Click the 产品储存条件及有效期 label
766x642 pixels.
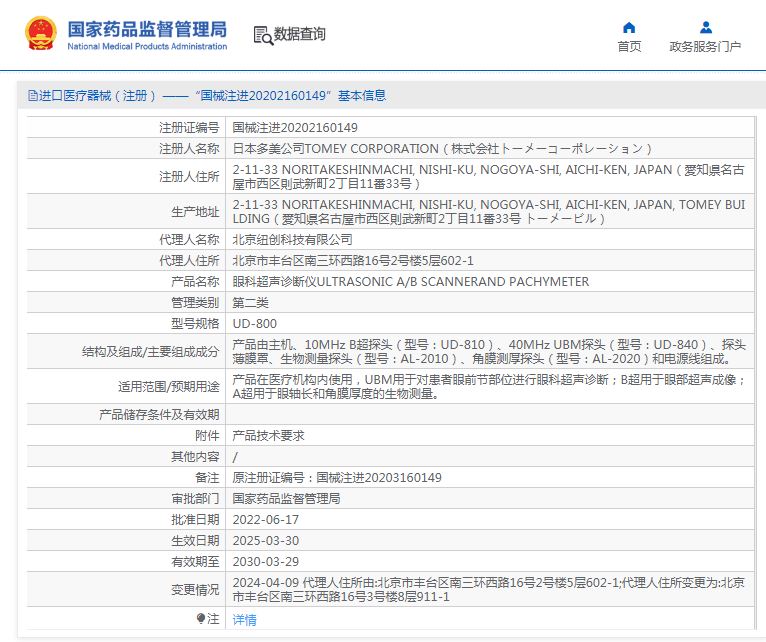[159, 414]
